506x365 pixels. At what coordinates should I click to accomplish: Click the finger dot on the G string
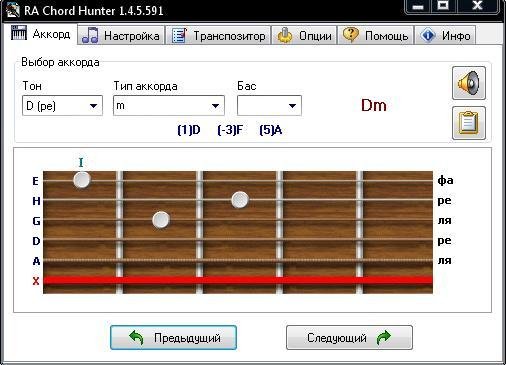coord(161,220)
